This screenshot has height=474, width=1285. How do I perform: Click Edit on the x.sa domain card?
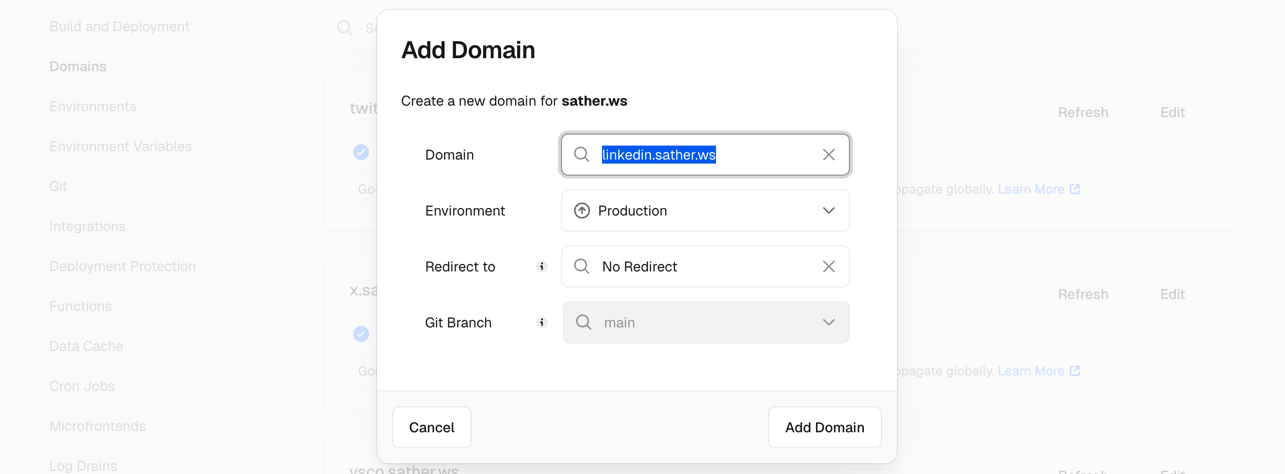pos(1172,295)
